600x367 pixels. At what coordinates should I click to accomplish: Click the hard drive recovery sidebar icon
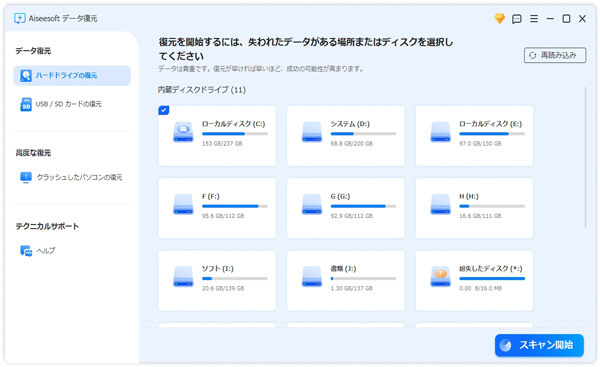pos(26,75)
